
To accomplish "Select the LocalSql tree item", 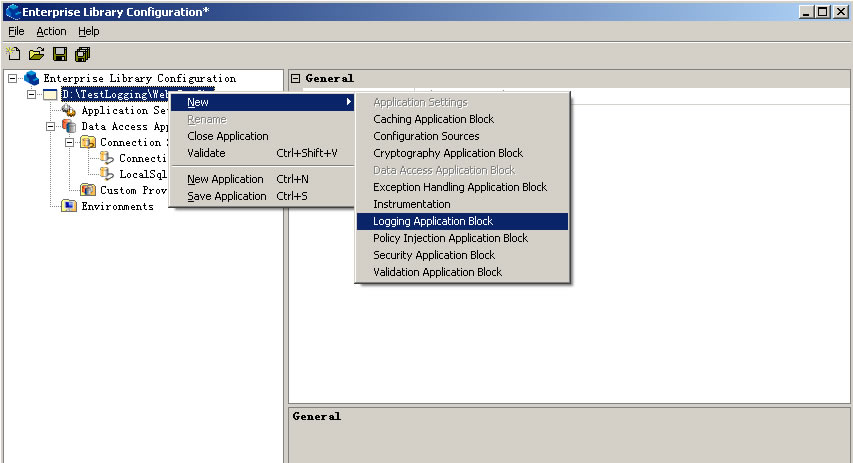I will pos(143,174).
